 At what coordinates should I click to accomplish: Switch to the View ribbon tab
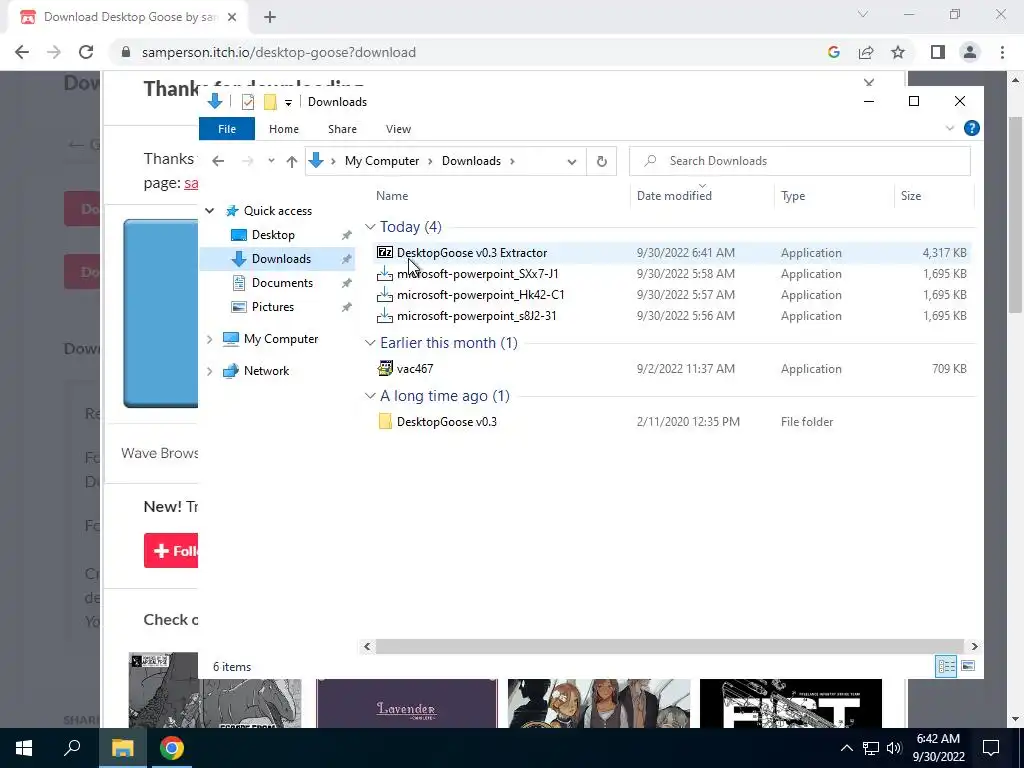[398, 129]
